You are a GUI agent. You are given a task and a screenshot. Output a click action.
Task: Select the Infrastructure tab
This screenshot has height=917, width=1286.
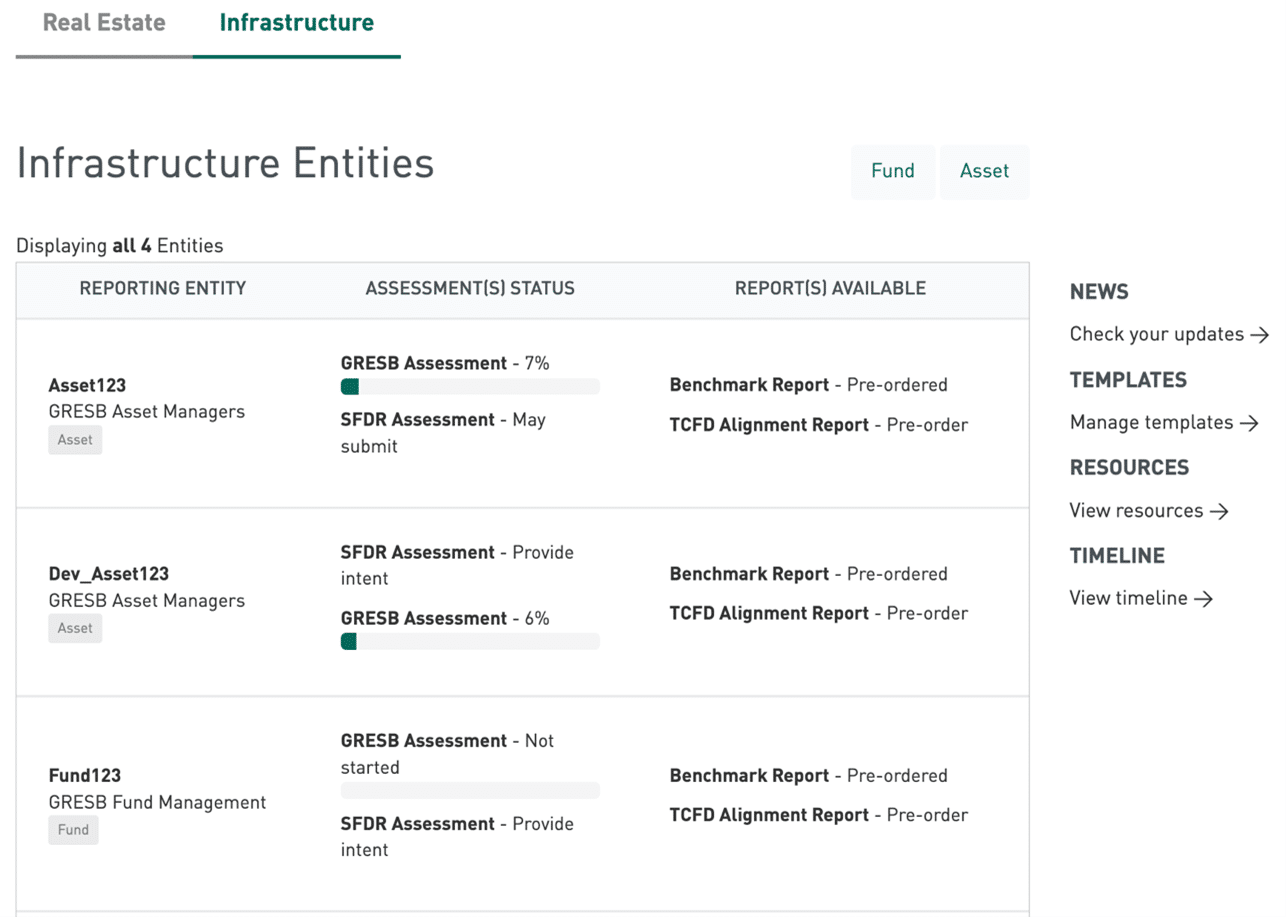pos(296,23)
